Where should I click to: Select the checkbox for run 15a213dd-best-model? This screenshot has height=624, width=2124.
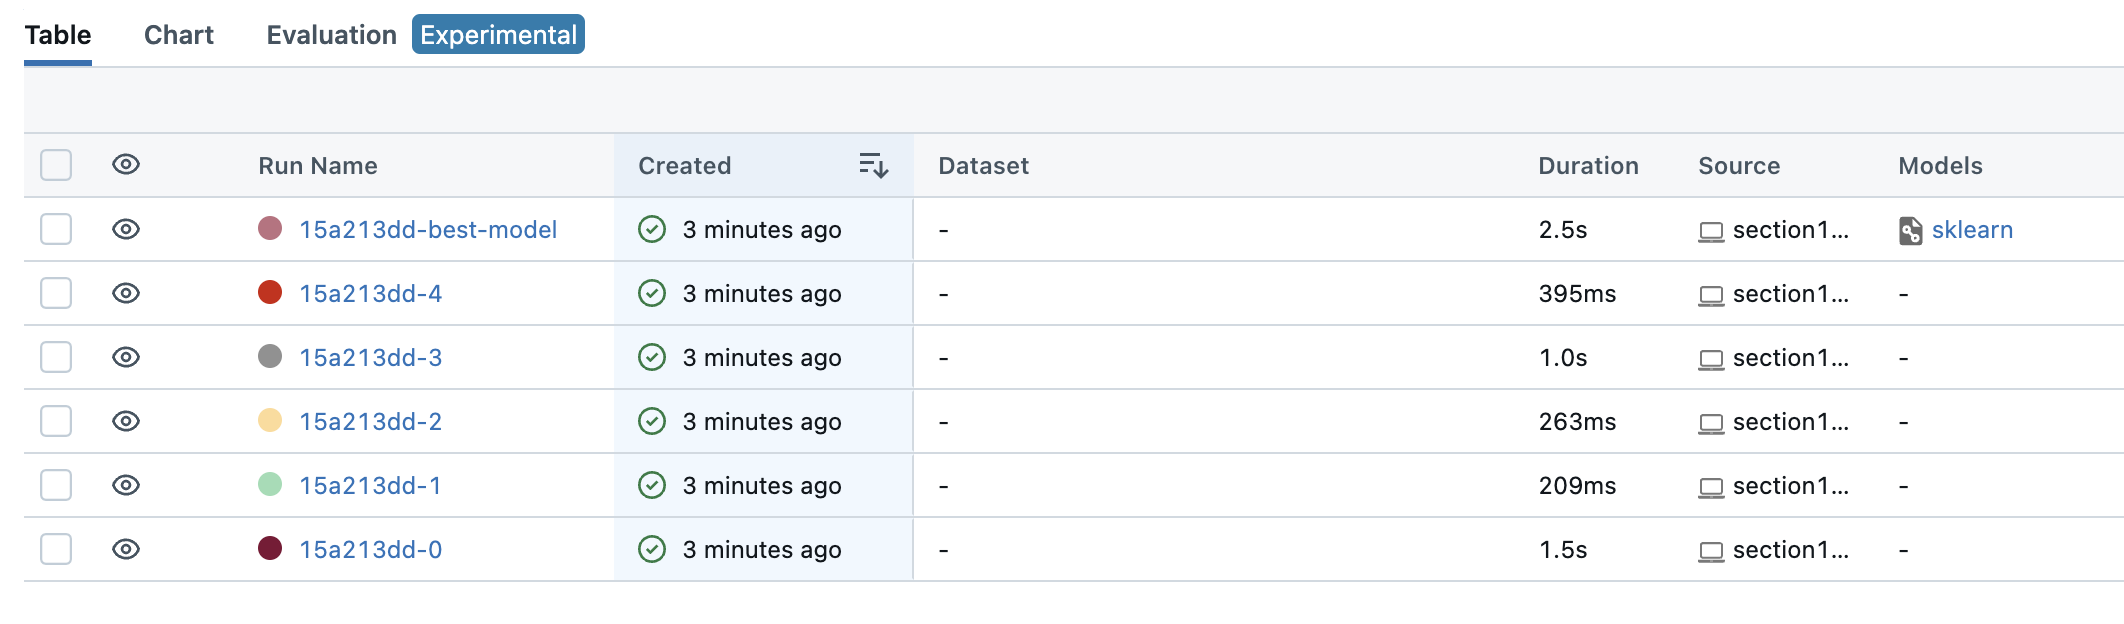(x=56, y=230)
